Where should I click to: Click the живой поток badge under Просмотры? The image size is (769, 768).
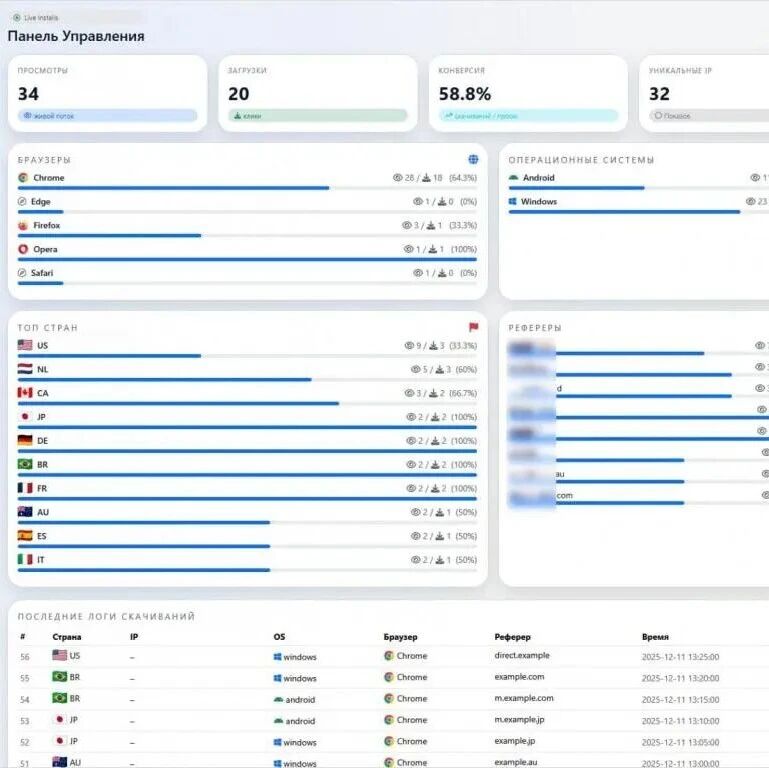[107, 116]
